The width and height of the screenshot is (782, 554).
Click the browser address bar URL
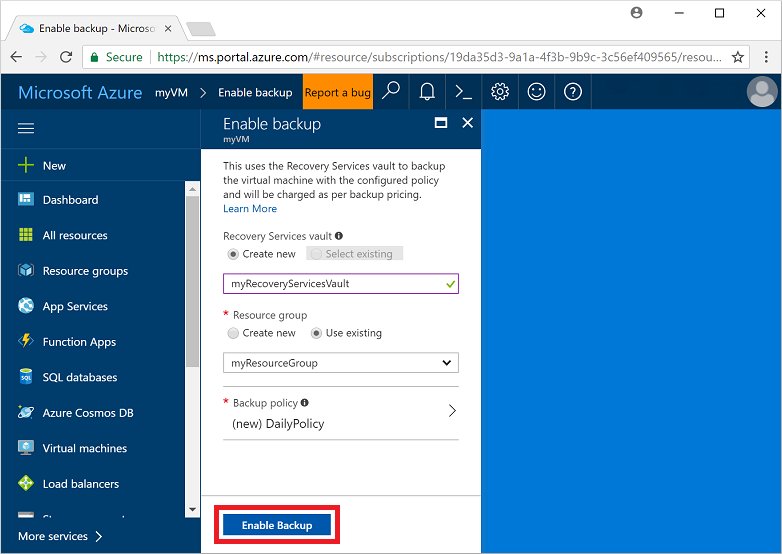[439, 57]
